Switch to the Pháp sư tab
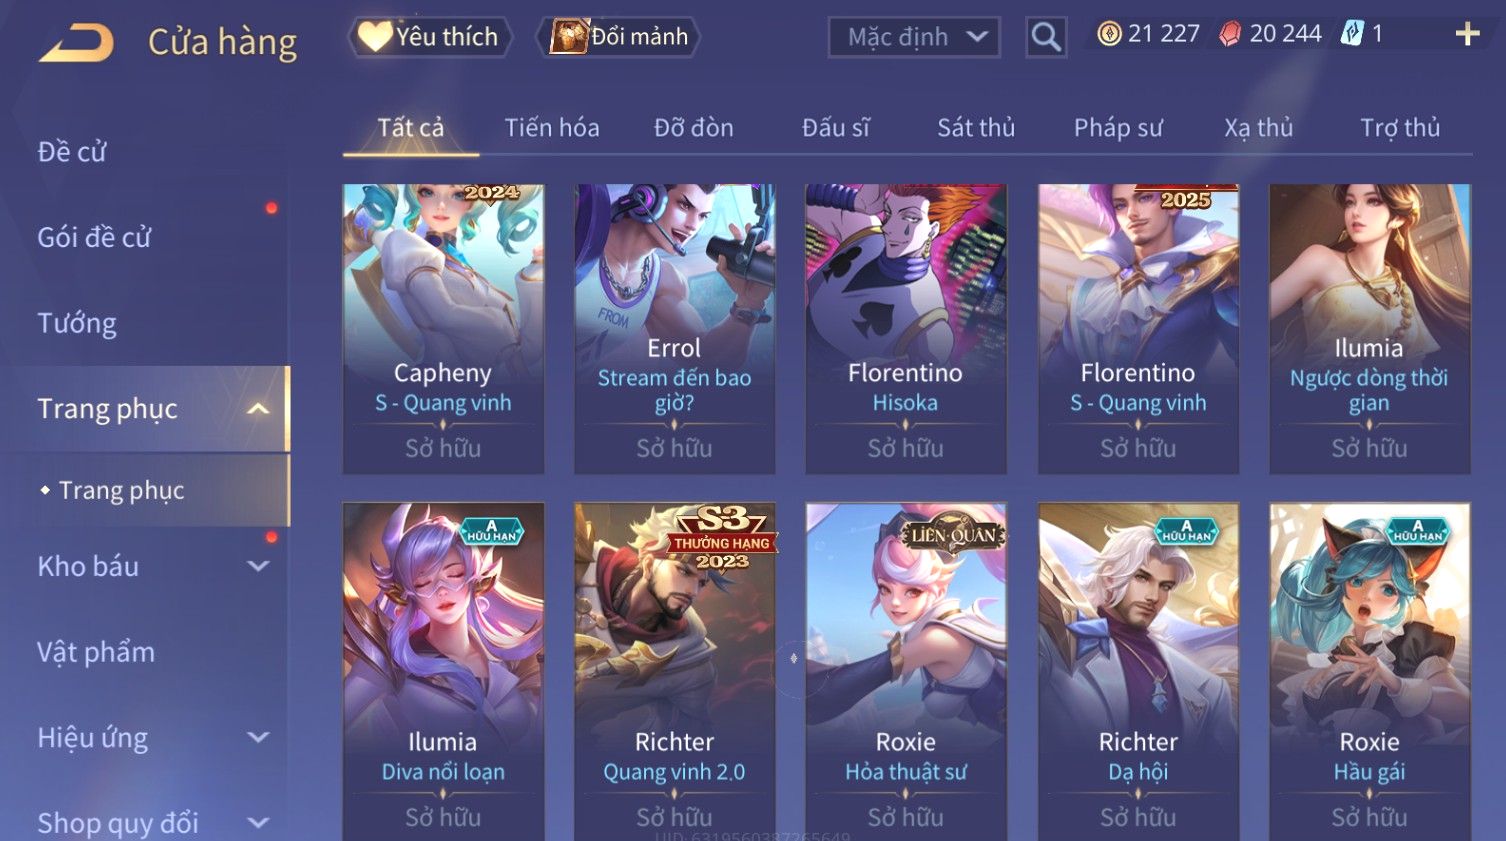Screen dimensions: 1506x841 pyautogui.click(x=1118, y=128)
